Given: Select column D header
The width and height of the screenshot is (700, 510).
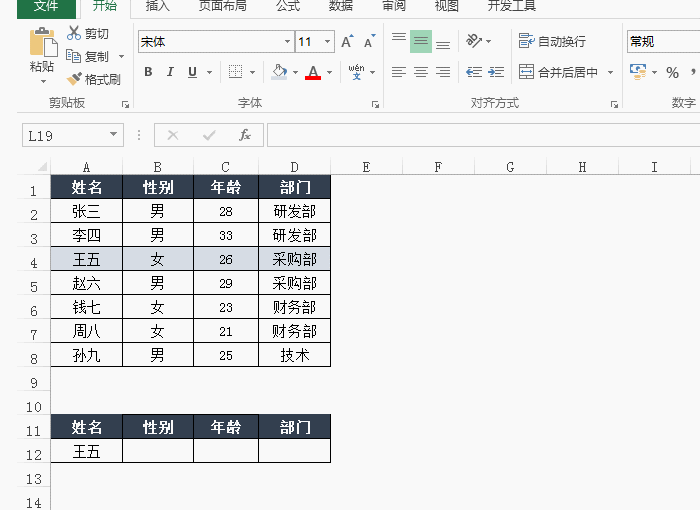Looking at the screenshot, I should coord(294,167).
